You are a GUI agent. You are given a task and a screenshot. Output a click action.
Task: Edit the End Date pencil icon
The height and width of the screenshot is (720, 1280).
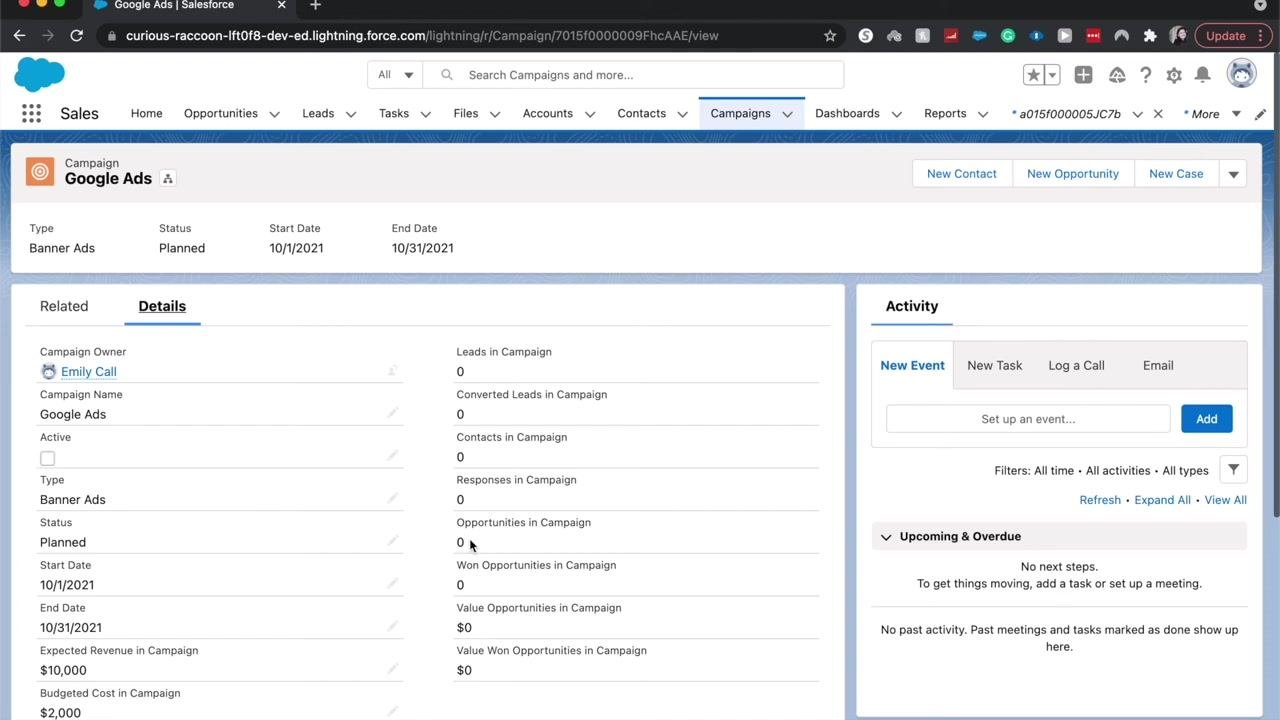(393, 626)
